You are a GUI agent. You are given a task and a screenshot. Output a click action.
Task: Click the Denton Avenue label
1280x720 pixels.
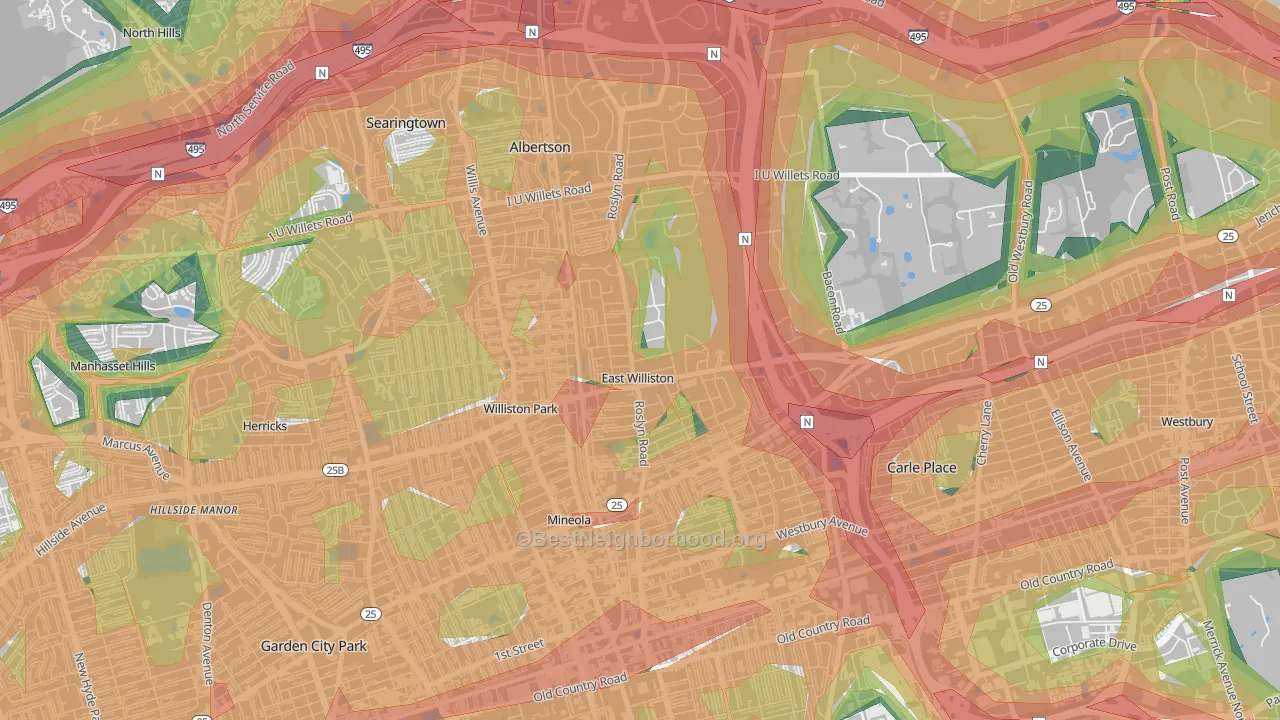tap(207, 643)
